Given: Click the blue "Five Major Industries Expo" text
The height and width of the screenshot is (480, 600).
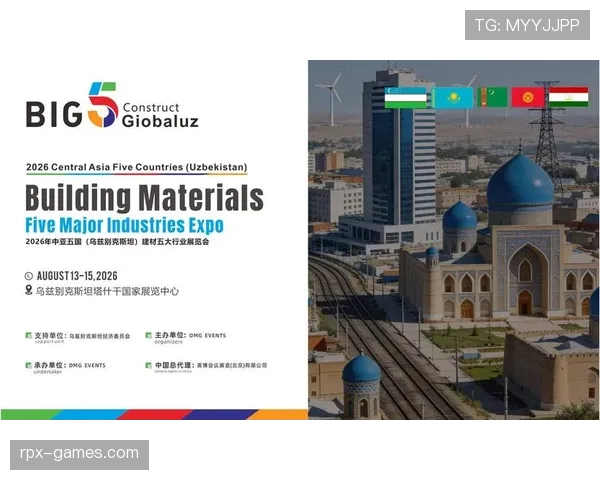Looking at the screenshot, I should [124, 225].
